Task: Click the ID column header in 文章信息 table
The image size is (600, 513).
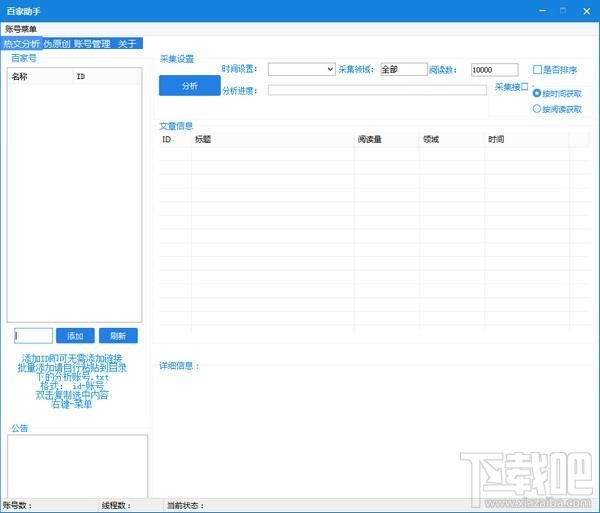Action: 175,139
